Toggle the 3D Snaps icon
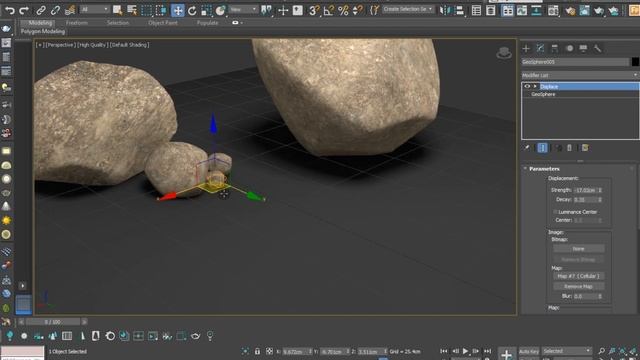Viewport: 640px width, 360px height. 313,10
